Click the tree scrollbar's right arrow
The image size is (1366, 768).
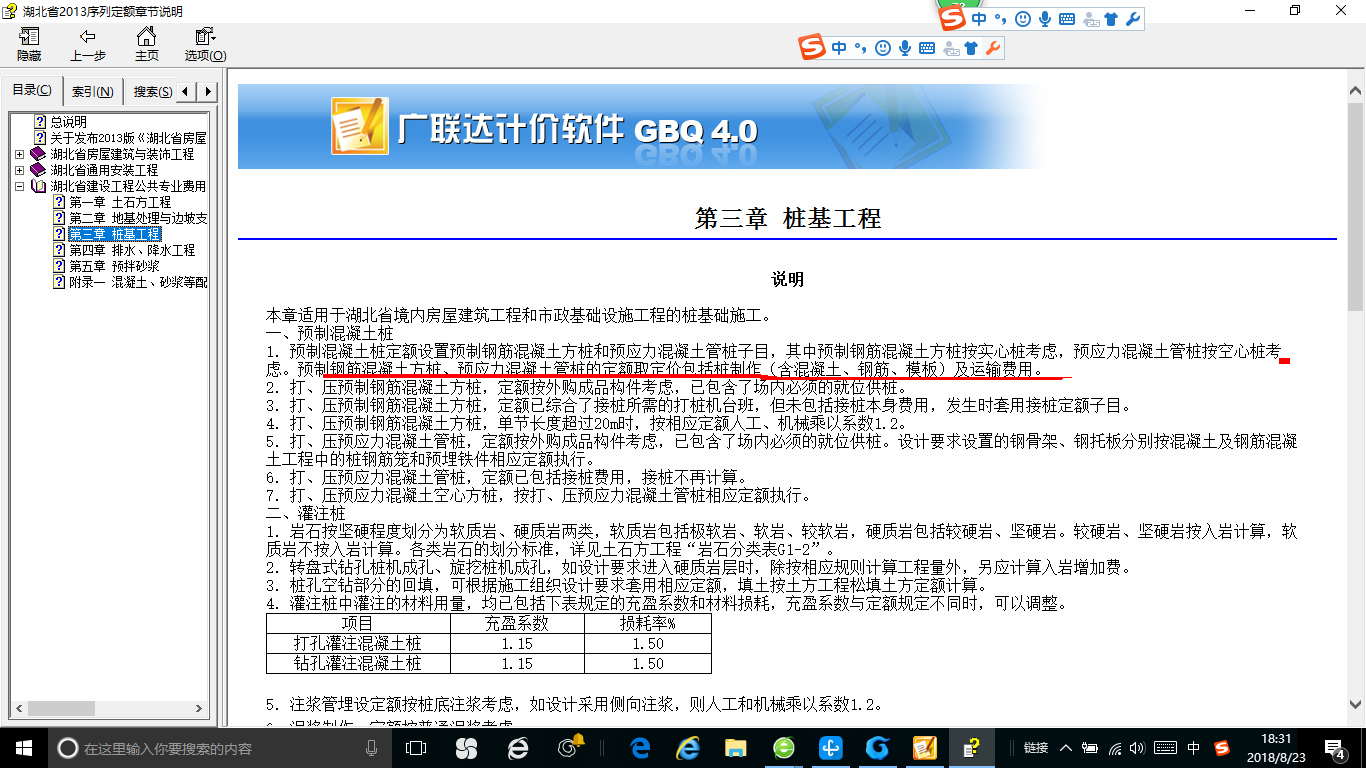(200, 709)
